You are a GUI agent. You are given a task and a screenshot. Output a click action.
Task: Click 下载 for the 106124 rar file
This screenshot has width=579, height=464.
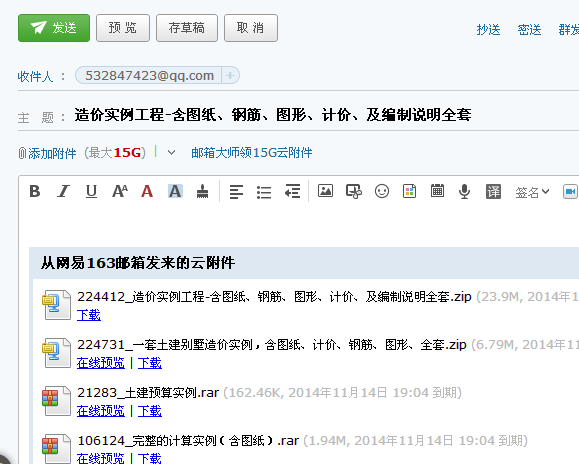150,458
